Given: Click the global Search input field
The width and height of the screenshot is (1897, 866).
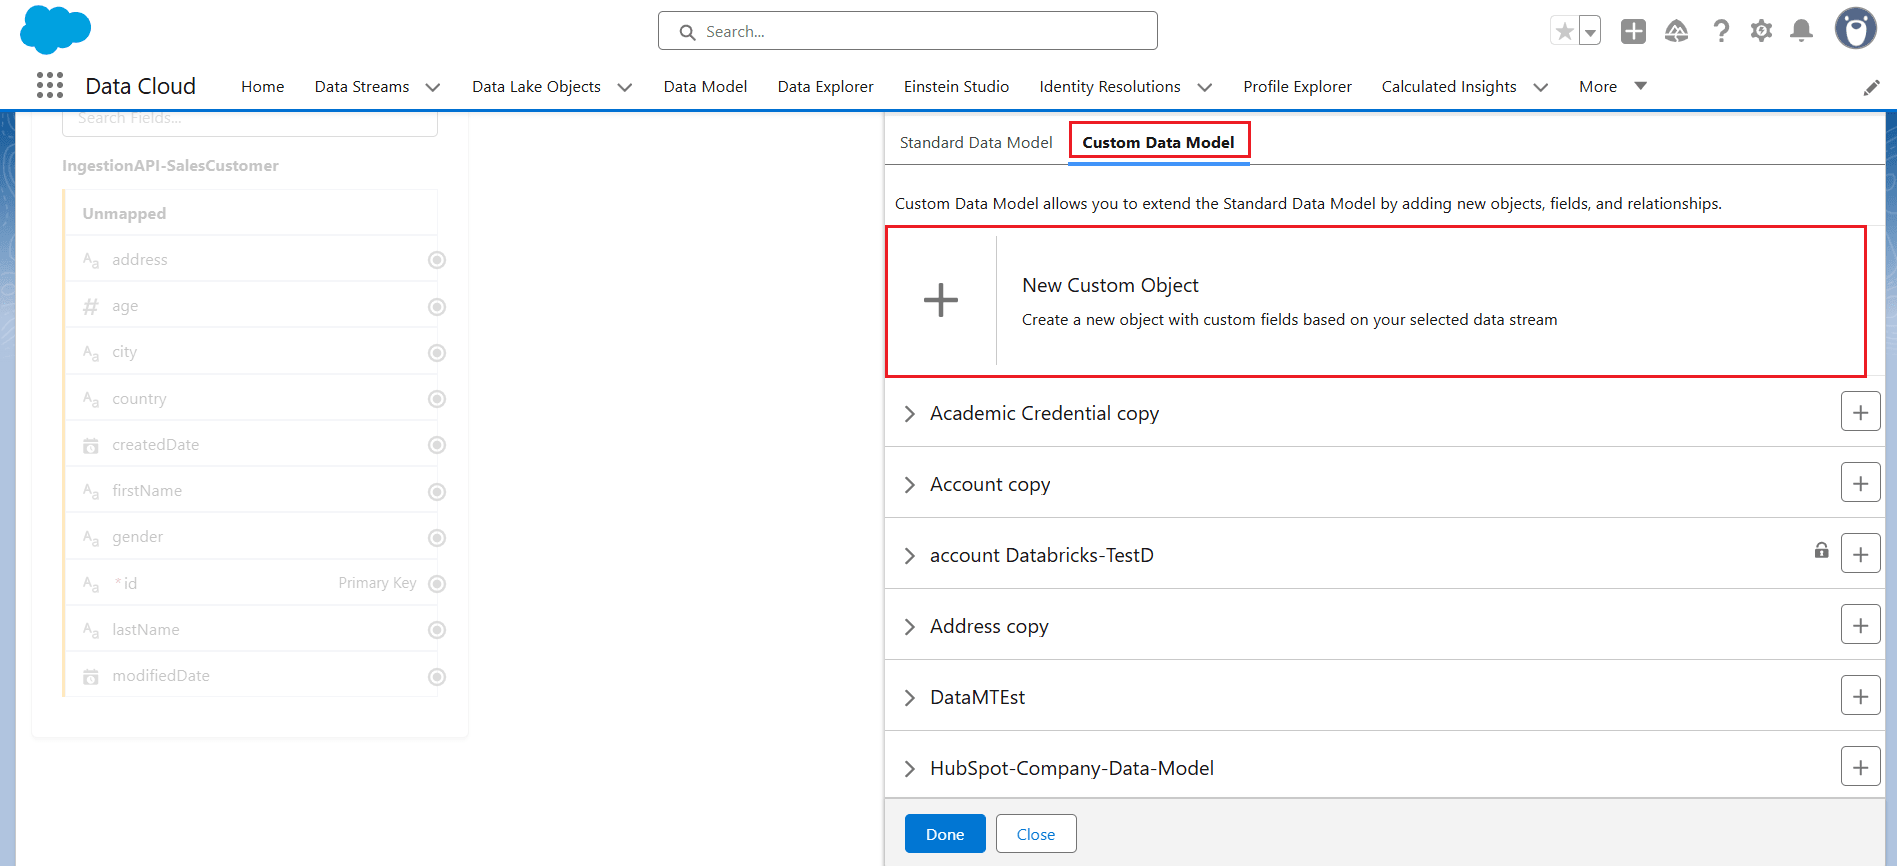Looking at the screenshot, I should point(907,32).
